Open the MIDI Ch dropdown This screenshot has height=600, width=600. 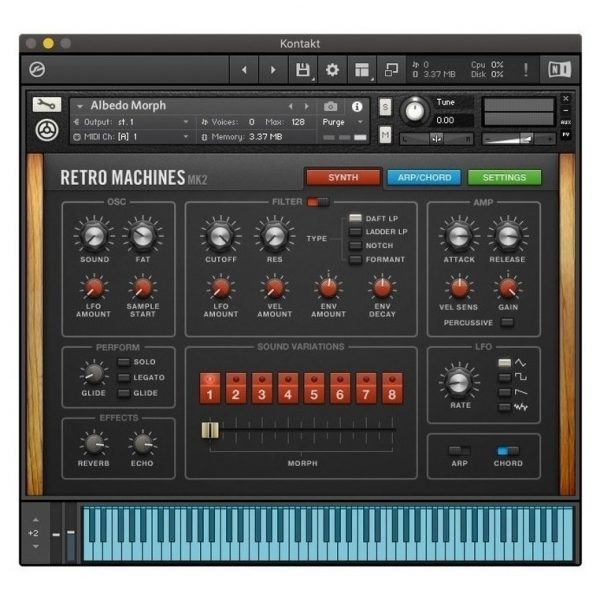pos(131,137)
